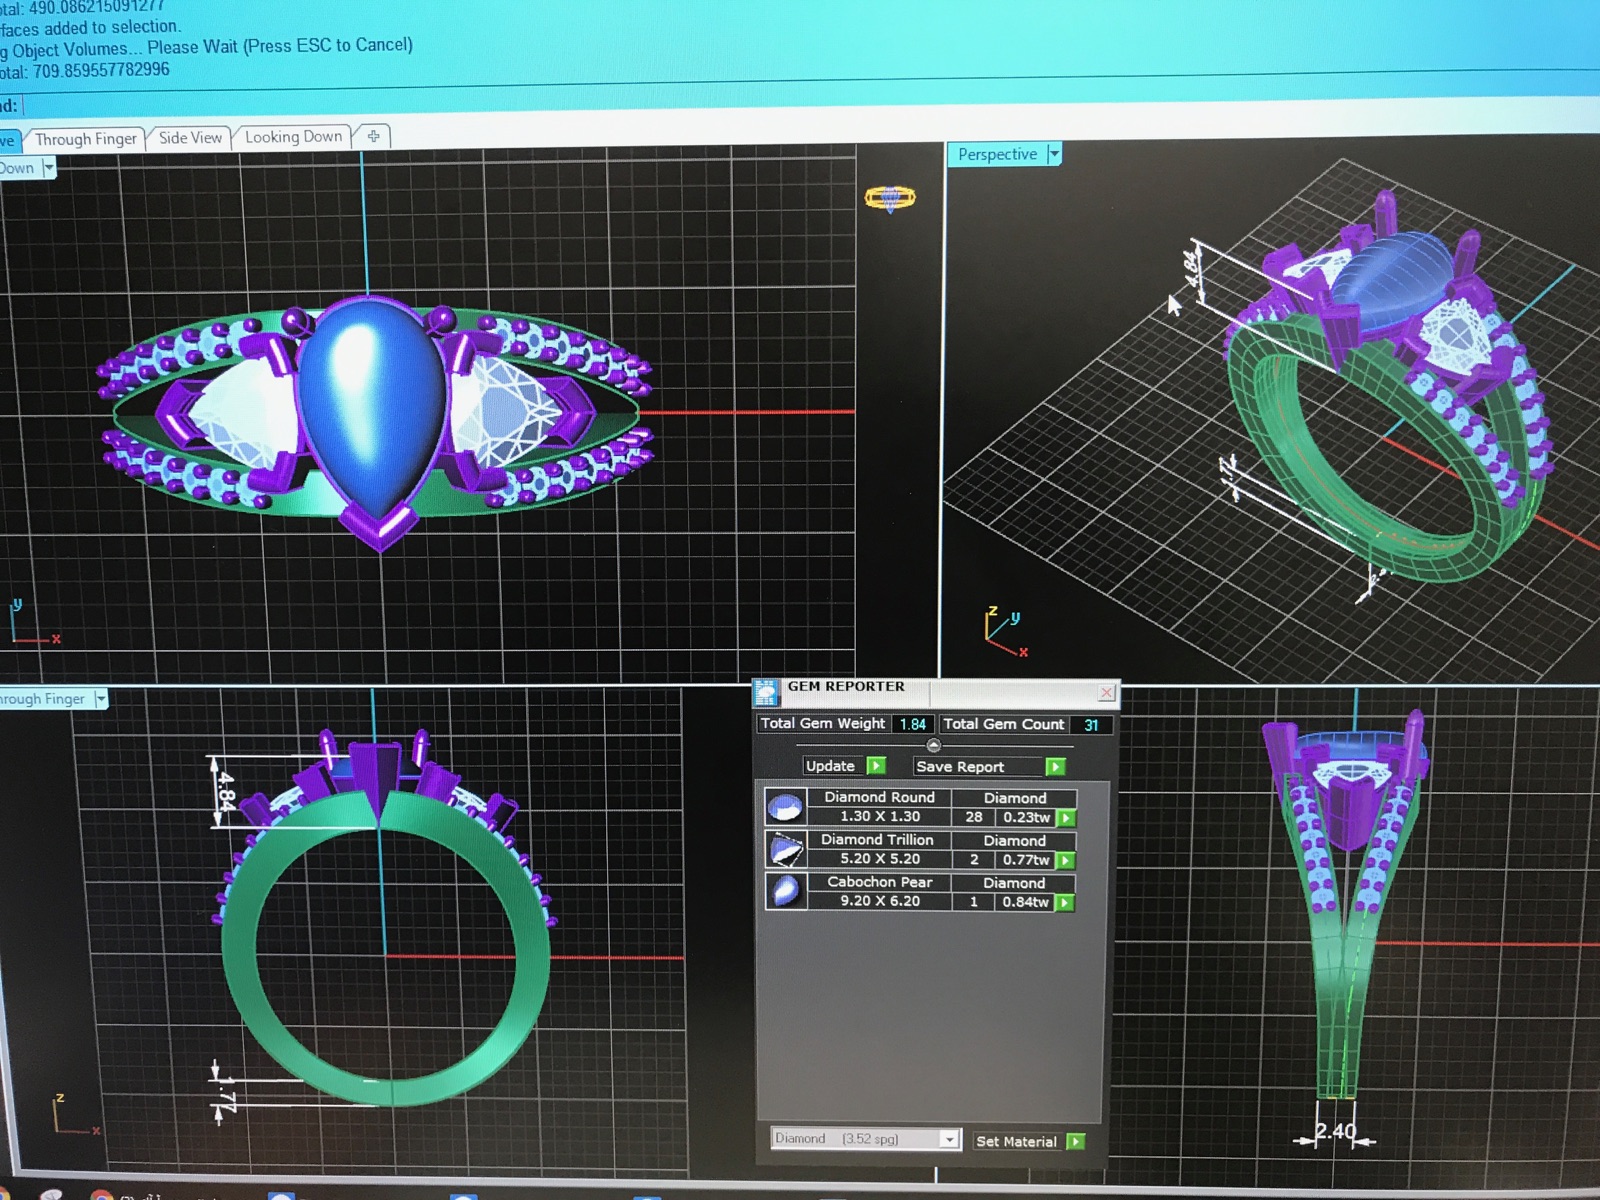Open the Diamond material dropdown
1600x1200 pixels.
[948, 1139]
